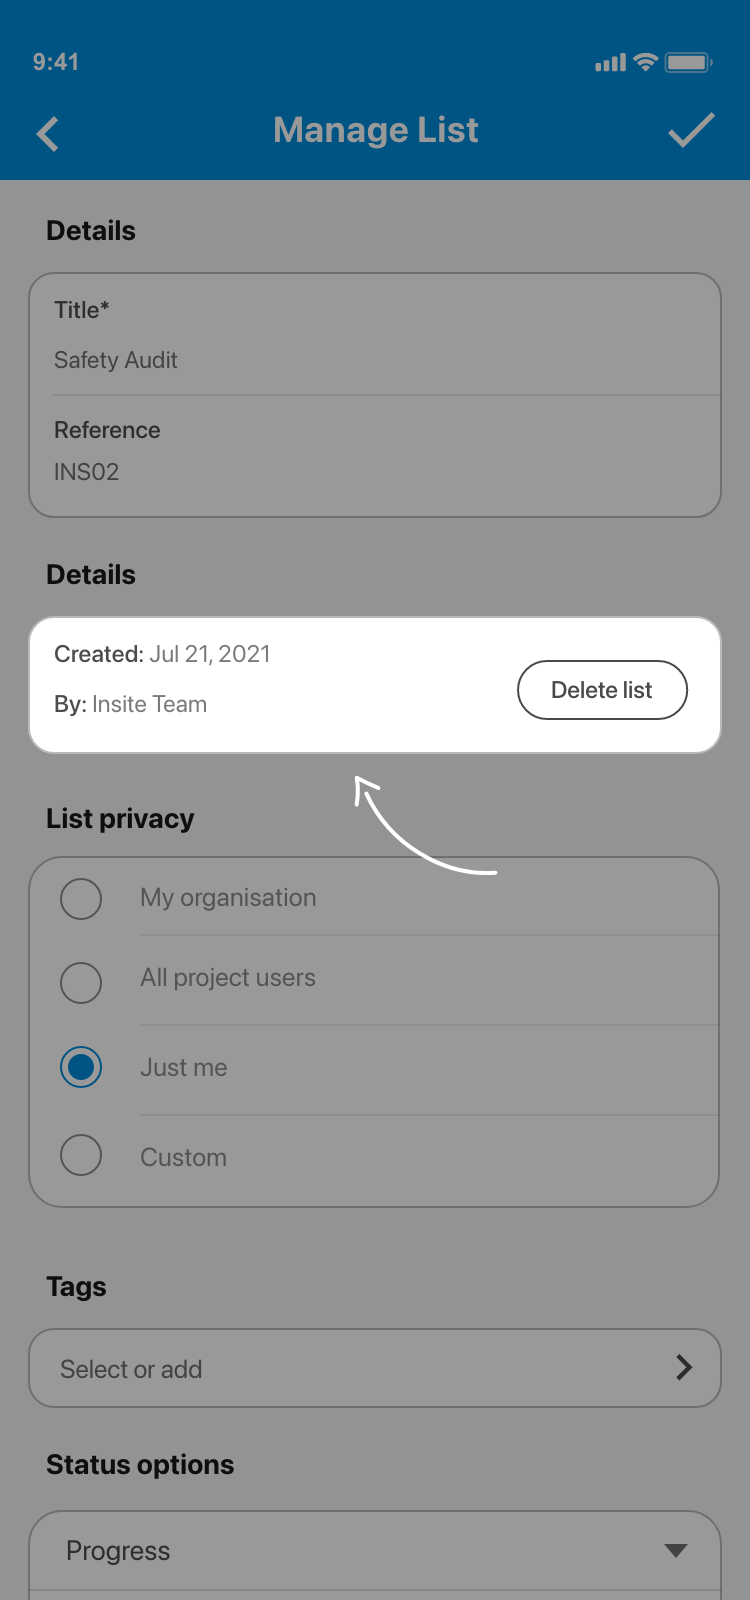Tap the battery status icon
Viewport: 750px width, 1600px height.
(688, 62)
